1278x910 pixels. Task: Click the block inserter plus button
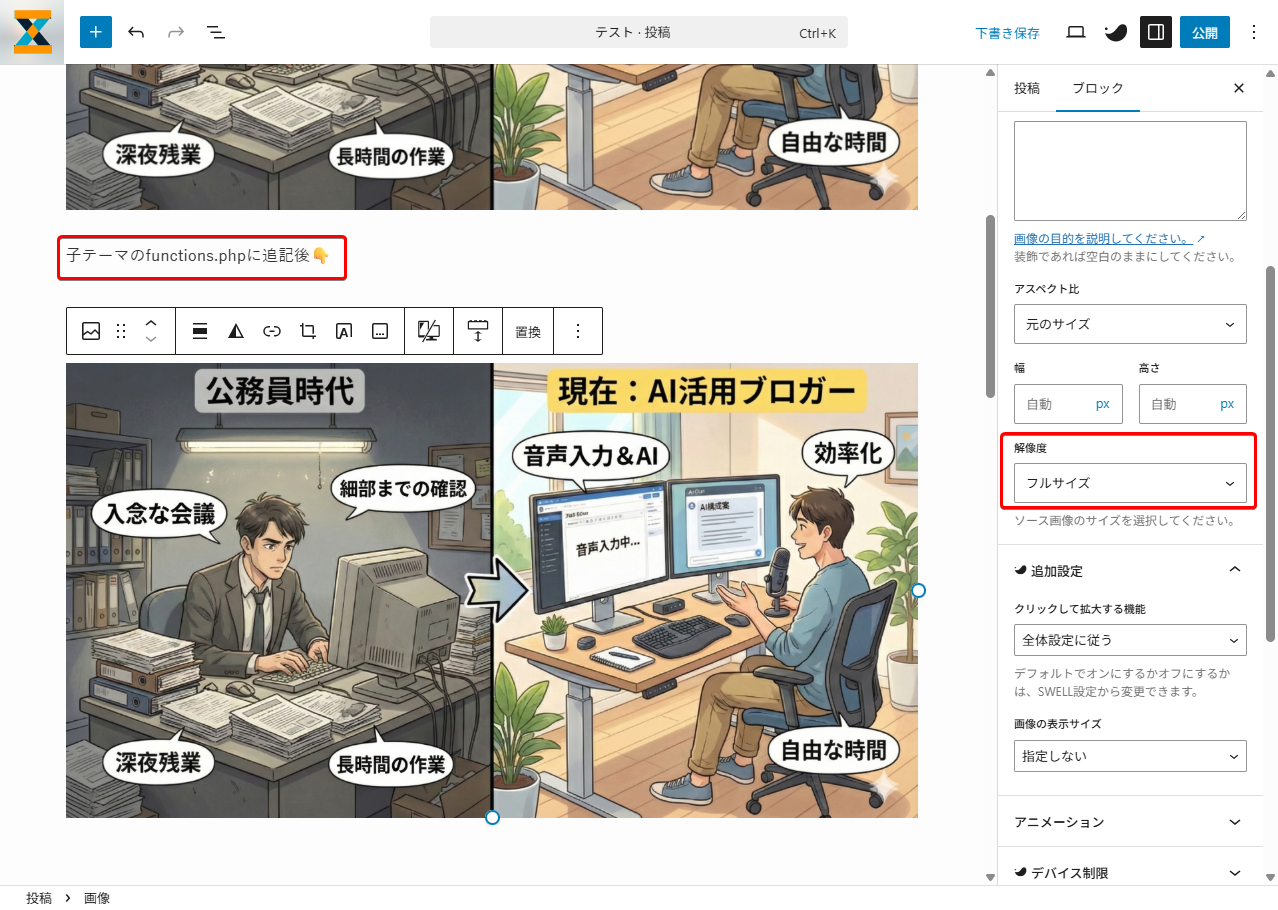point(96,32)
